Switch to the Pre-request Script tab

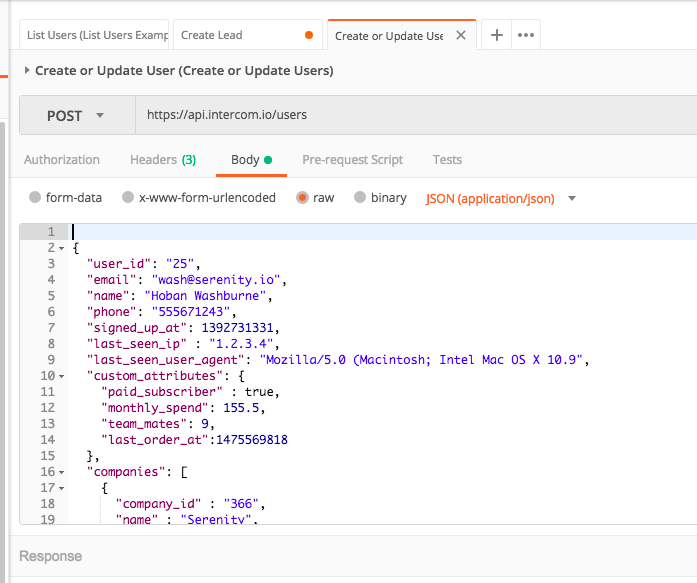point(352,160)
